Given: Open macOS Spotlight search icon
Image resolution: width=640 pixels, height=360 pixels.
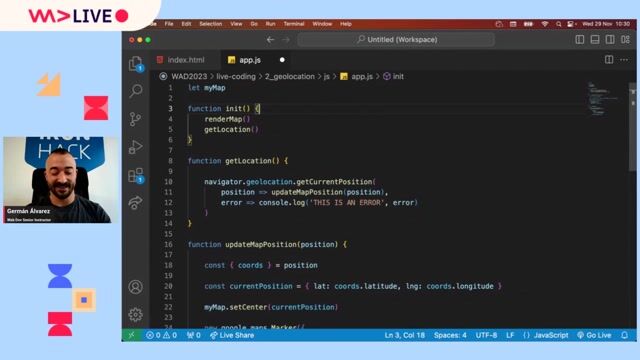Looking at the screenshot, I should pyautogui.click(x=558, y=24).
